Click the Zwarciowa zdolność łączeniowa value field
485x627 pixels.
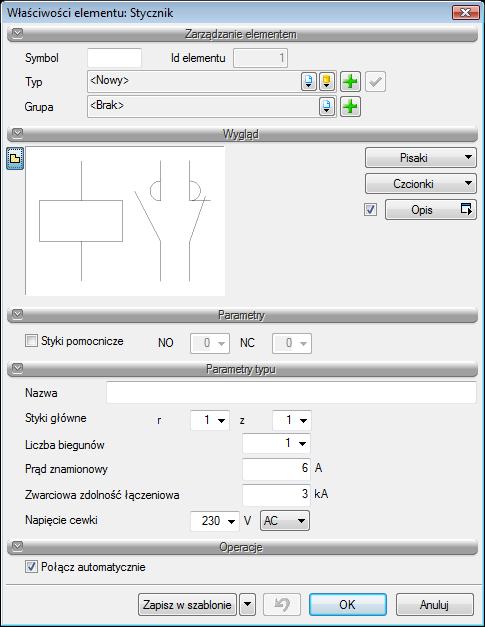pyautogui.click(x=276, y=495)
